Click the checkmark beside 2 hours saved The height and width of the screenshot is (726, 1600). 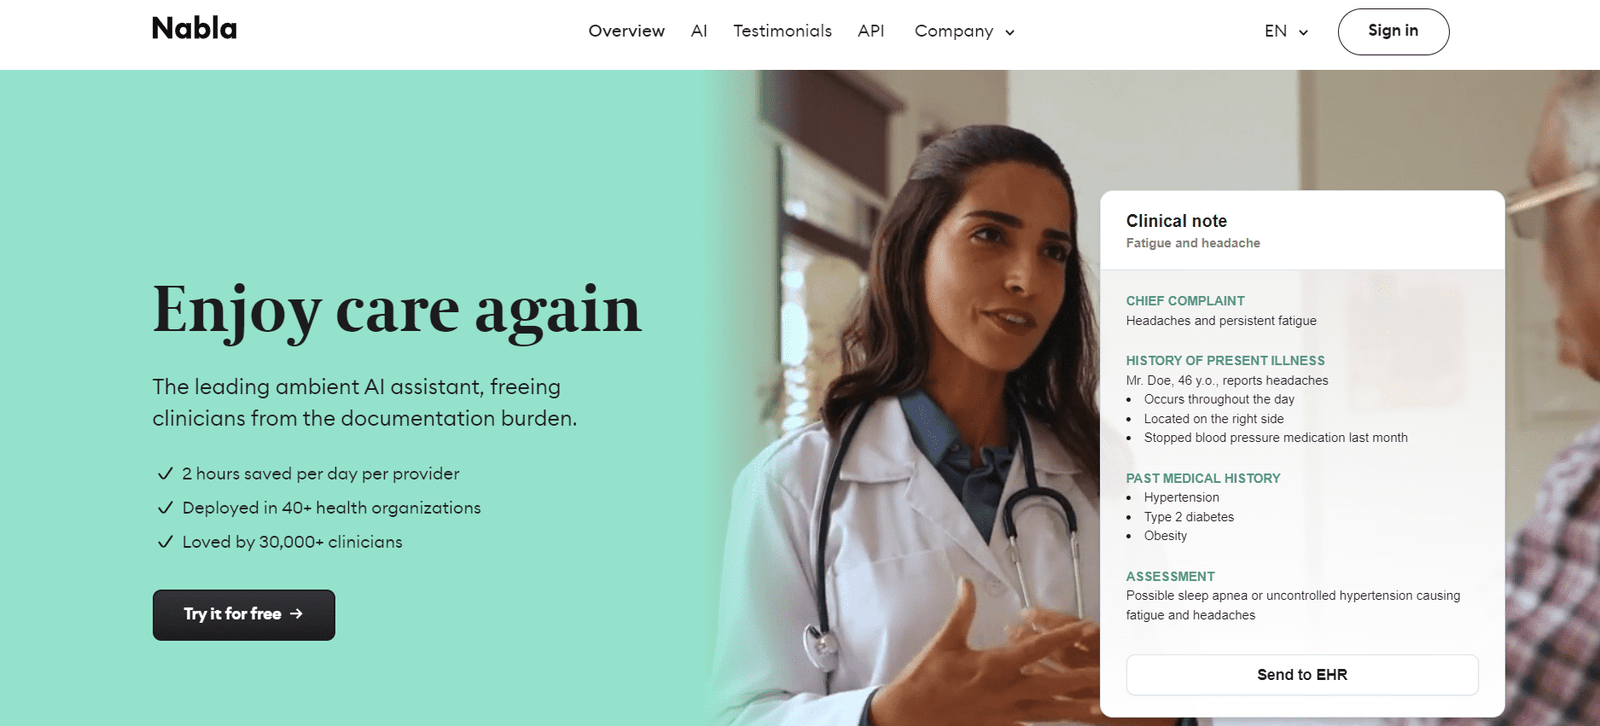[x=165, y=473]
